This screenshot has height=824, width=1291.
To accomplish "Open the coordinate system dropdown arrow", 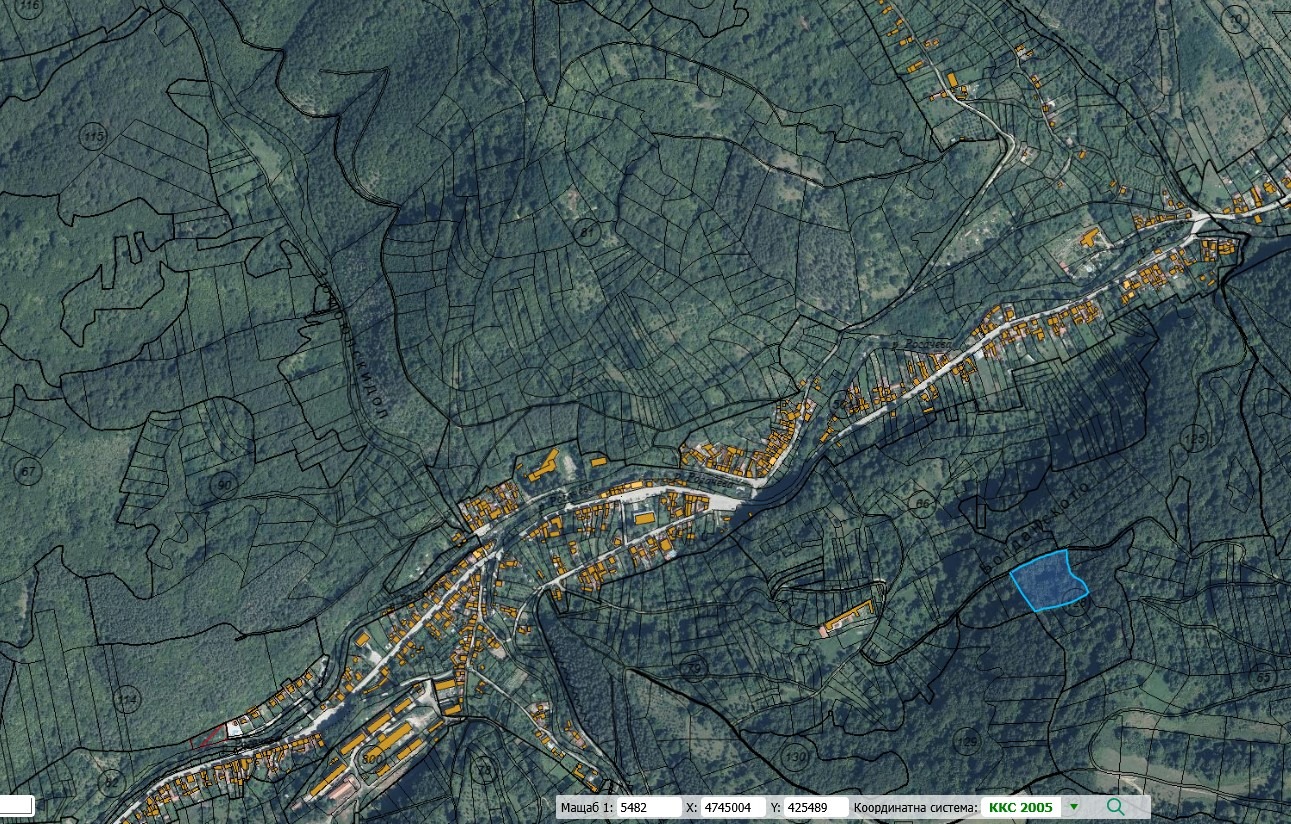I will 1074,807.
